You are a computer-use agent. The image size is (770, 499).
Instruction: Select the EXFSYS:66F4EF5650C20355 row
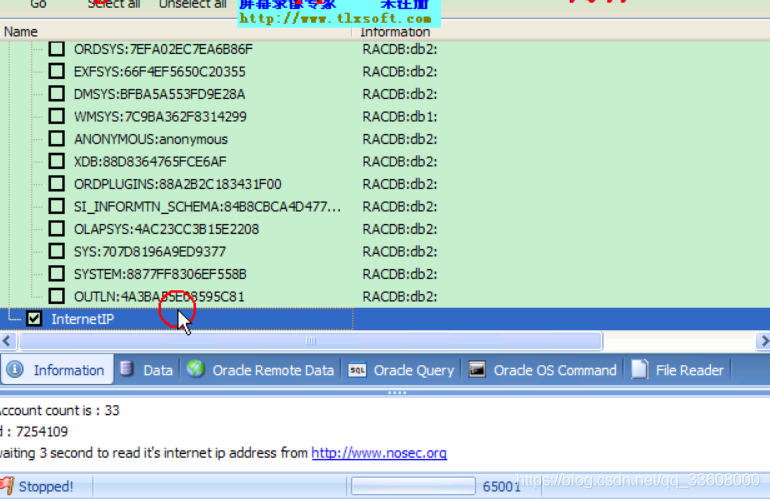(160, 72)
